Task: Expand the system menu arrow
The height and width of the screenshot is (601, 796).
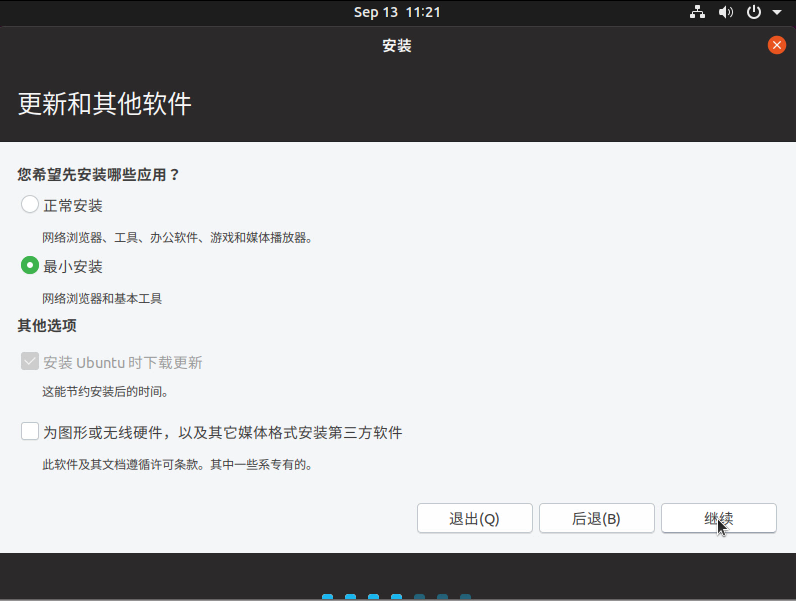Action: click(777, 12)
